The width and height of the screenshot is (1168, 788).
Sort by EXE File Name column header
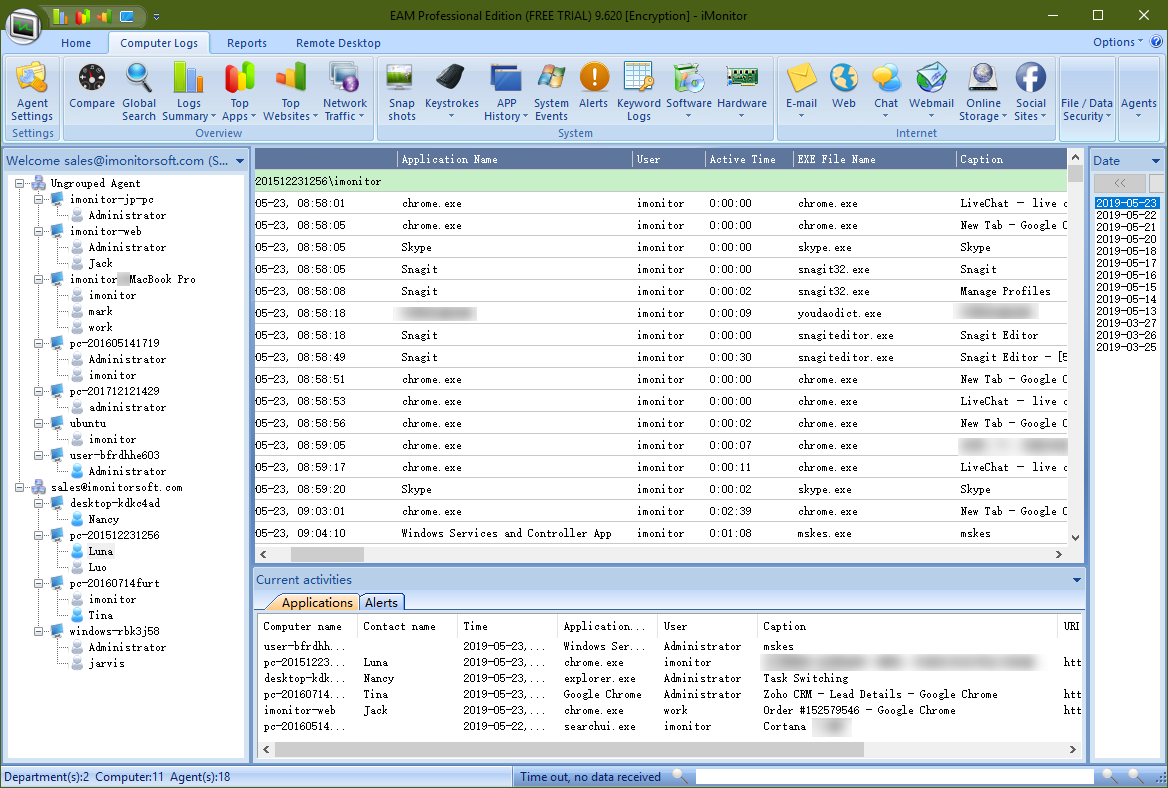[875, 159]
